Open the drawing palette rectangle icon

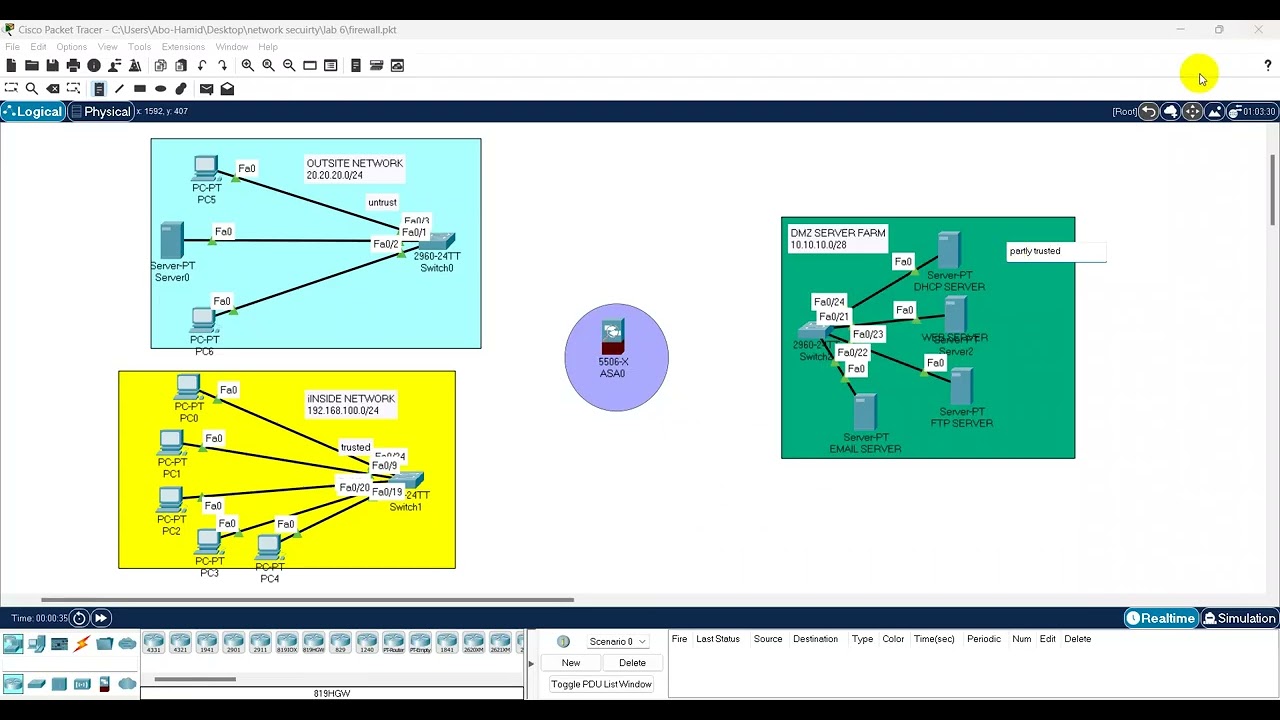(310, 65)
